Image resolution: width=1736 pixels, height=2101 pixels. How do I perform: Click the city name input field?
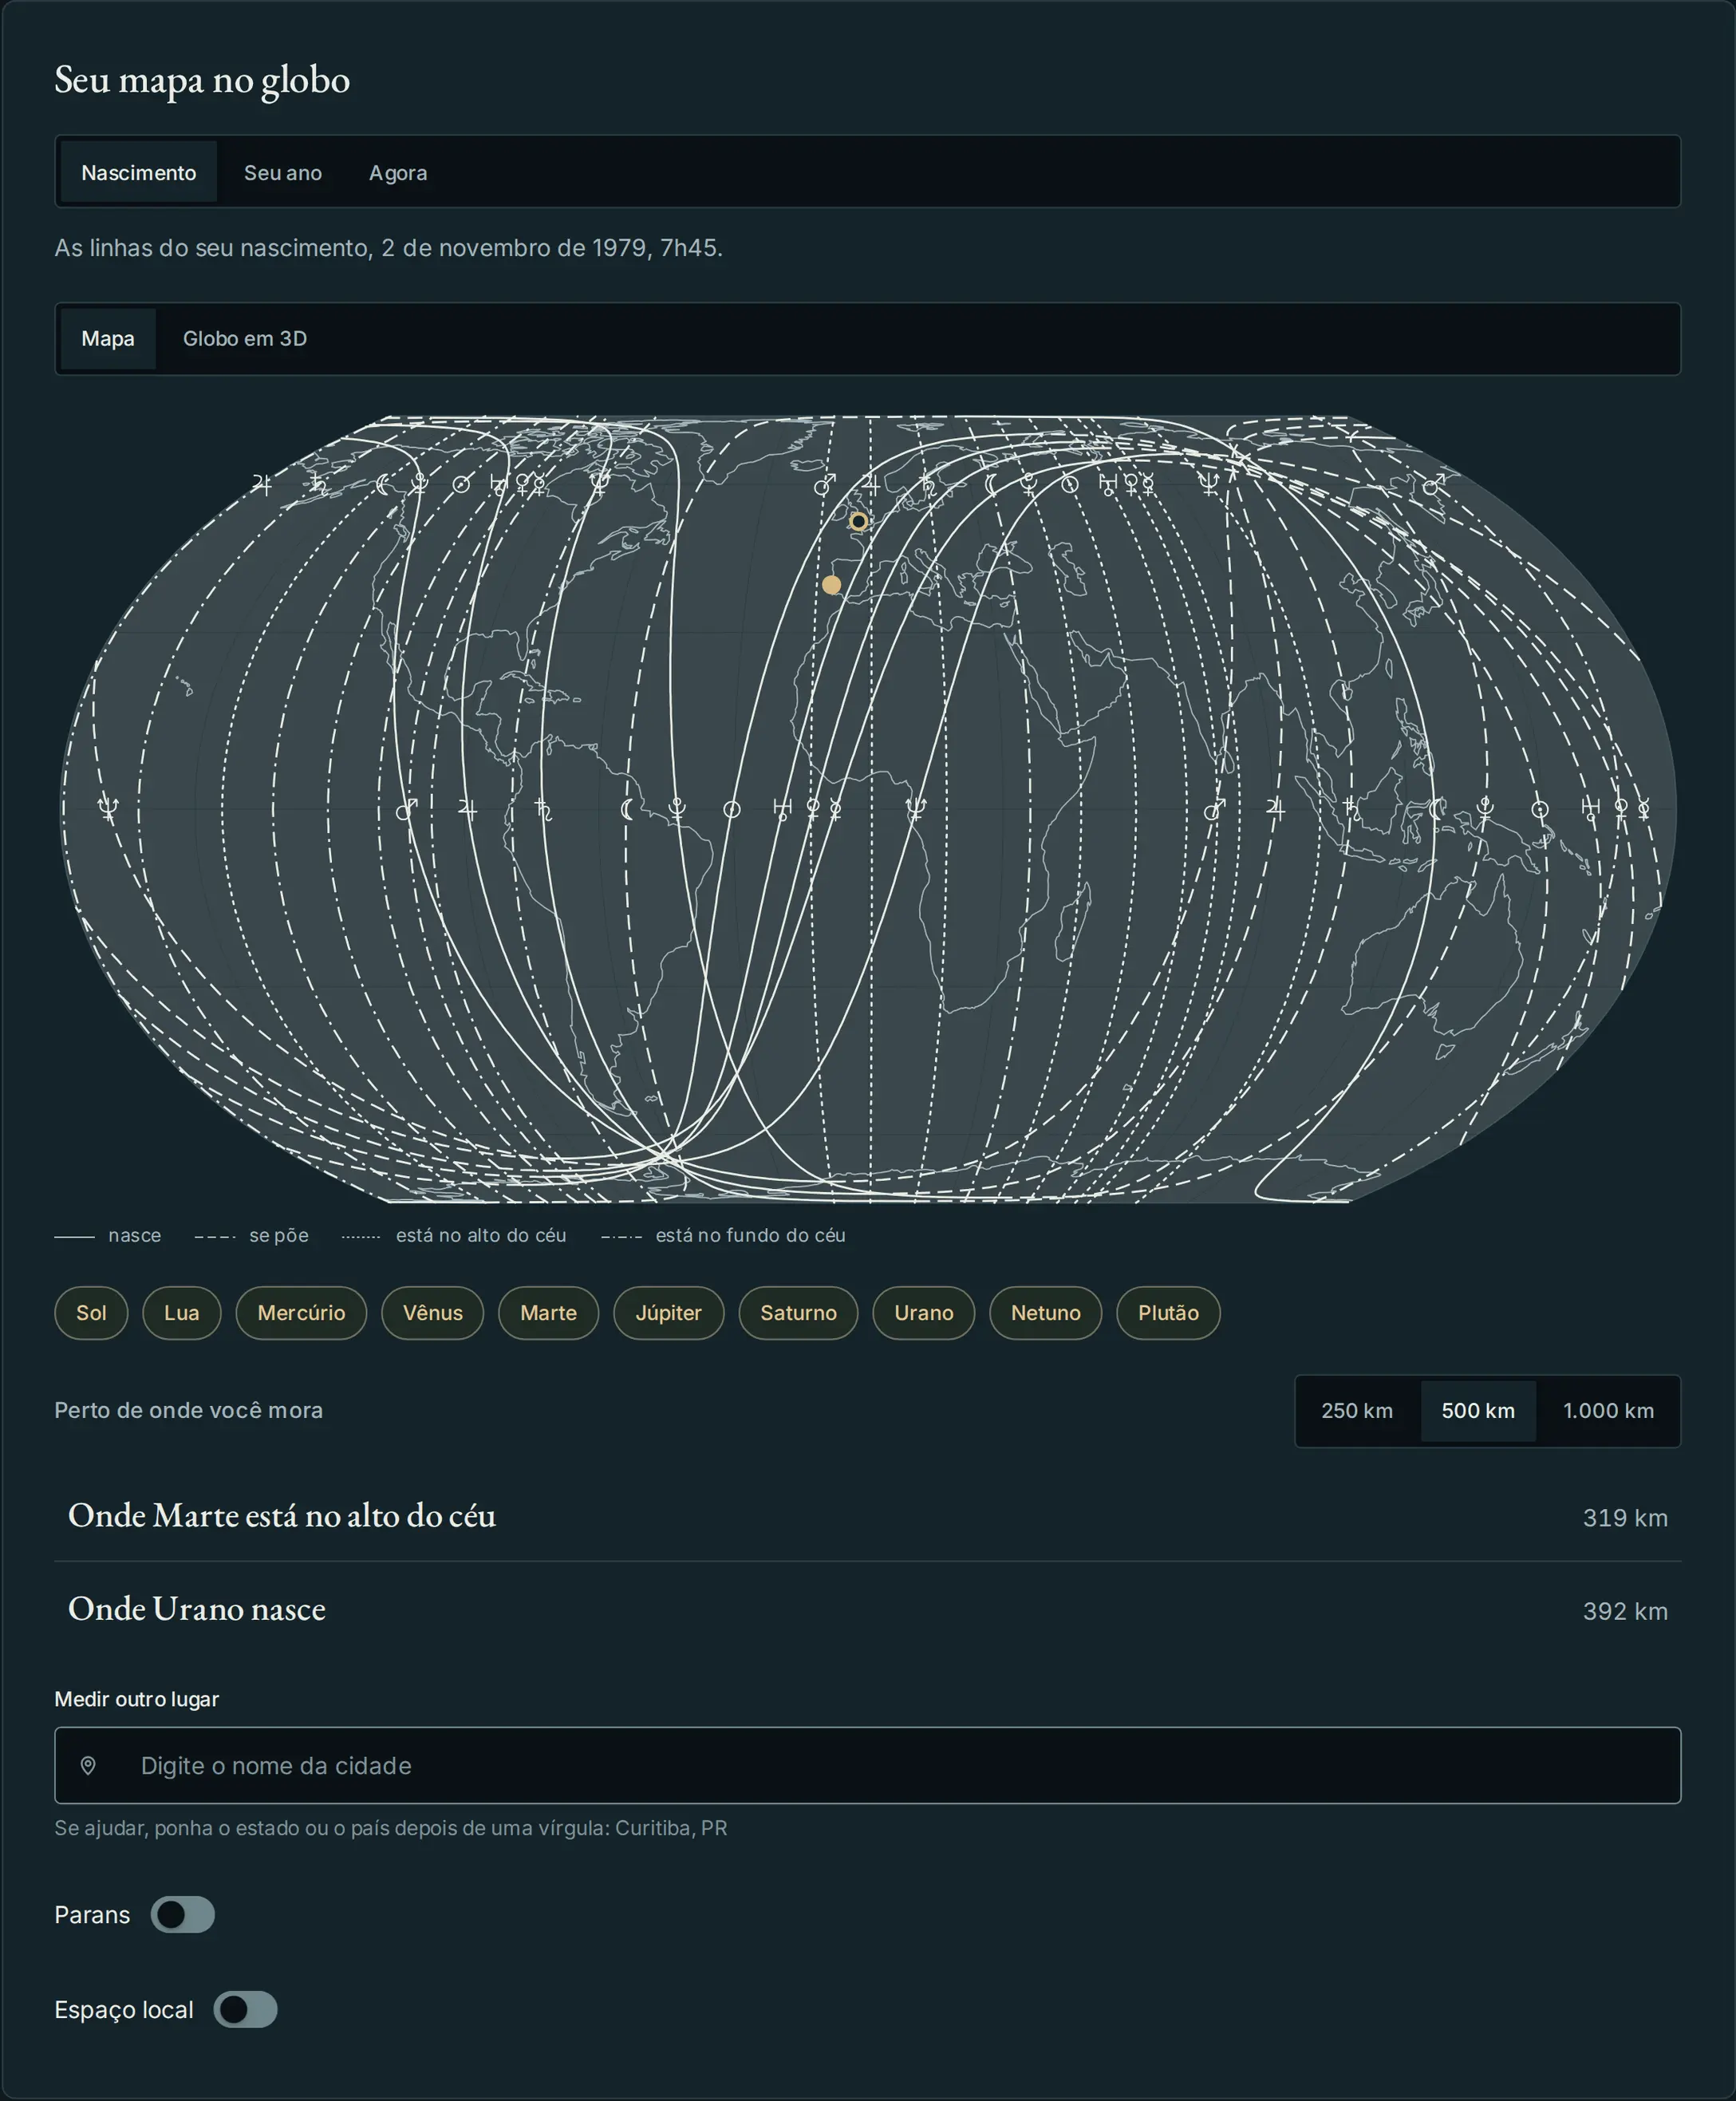pos(868,1766)
